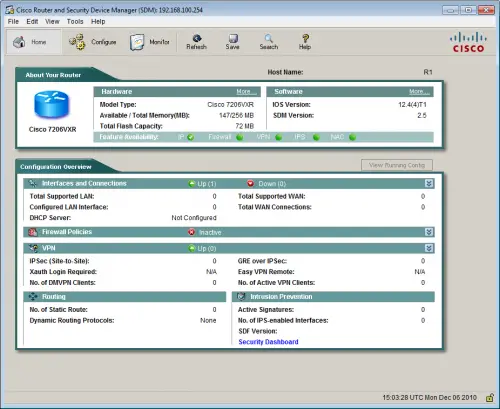Click the Firewall Policies icon
This screenshot has width=500, height=409.
(33, 232)
